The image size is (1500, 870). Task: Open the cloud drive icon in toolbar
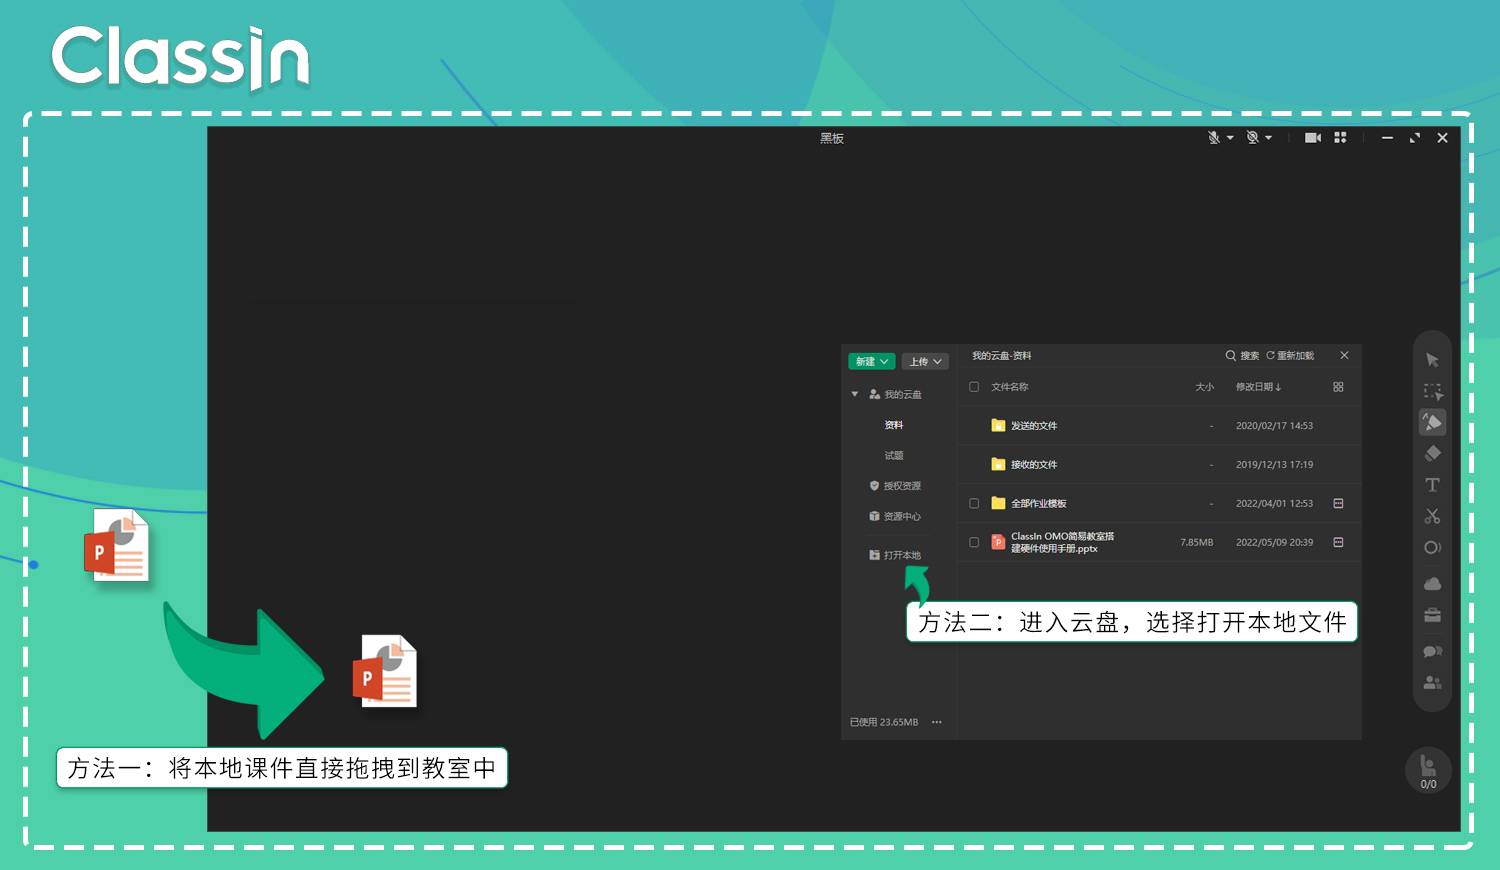point(1432,584)
